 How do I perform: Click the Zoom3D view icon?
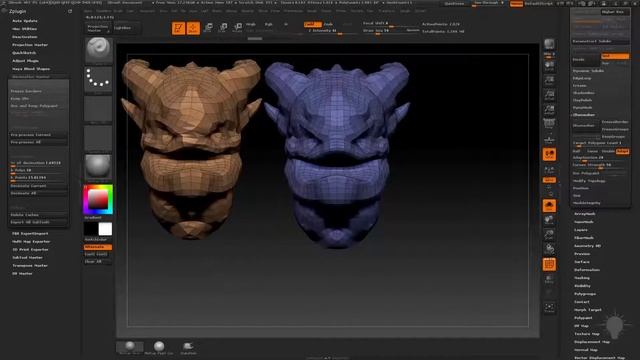tap(549, 235)
